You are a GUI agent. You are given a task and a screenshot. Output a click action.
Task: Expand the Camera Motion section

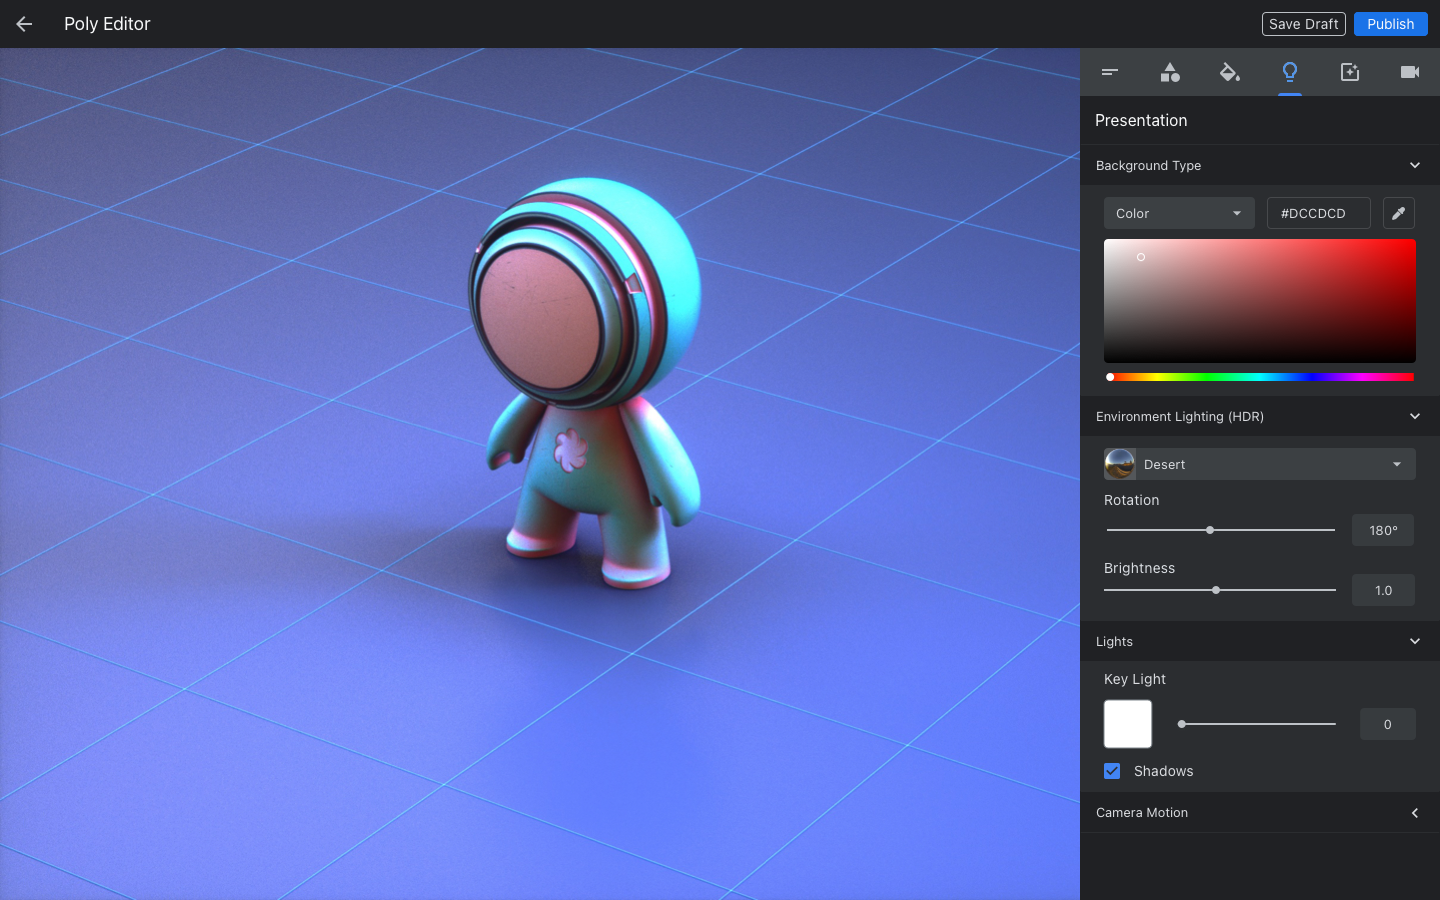click(x=1415, y=813)
